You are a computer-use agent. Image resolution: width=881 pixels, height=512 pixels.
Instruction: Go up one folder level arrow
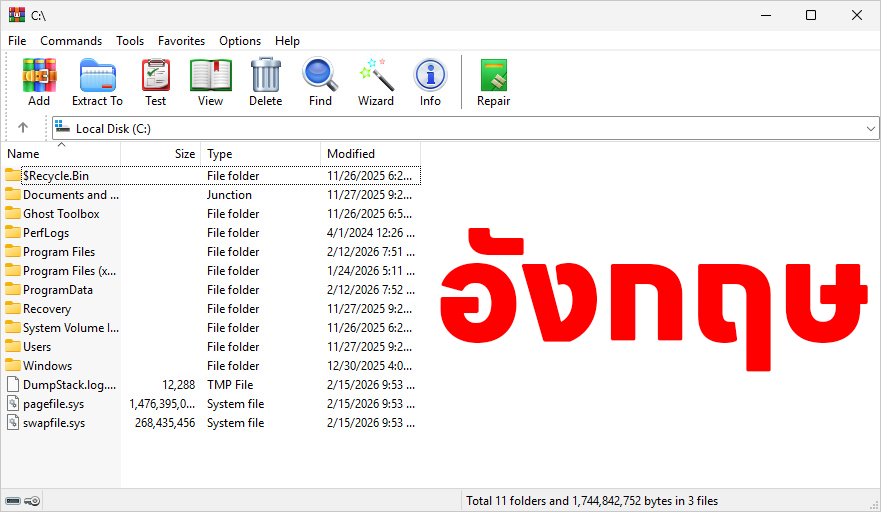[x=23, y=128]
